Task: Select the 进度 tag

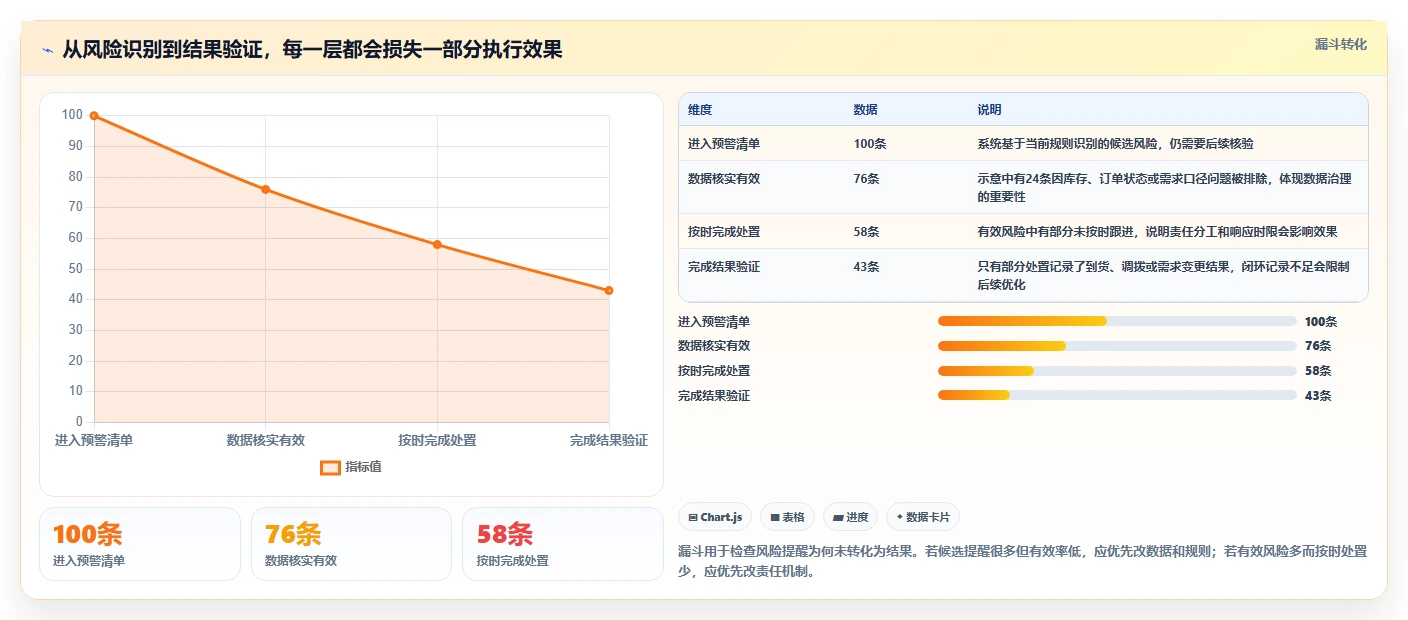Action: 850,517
